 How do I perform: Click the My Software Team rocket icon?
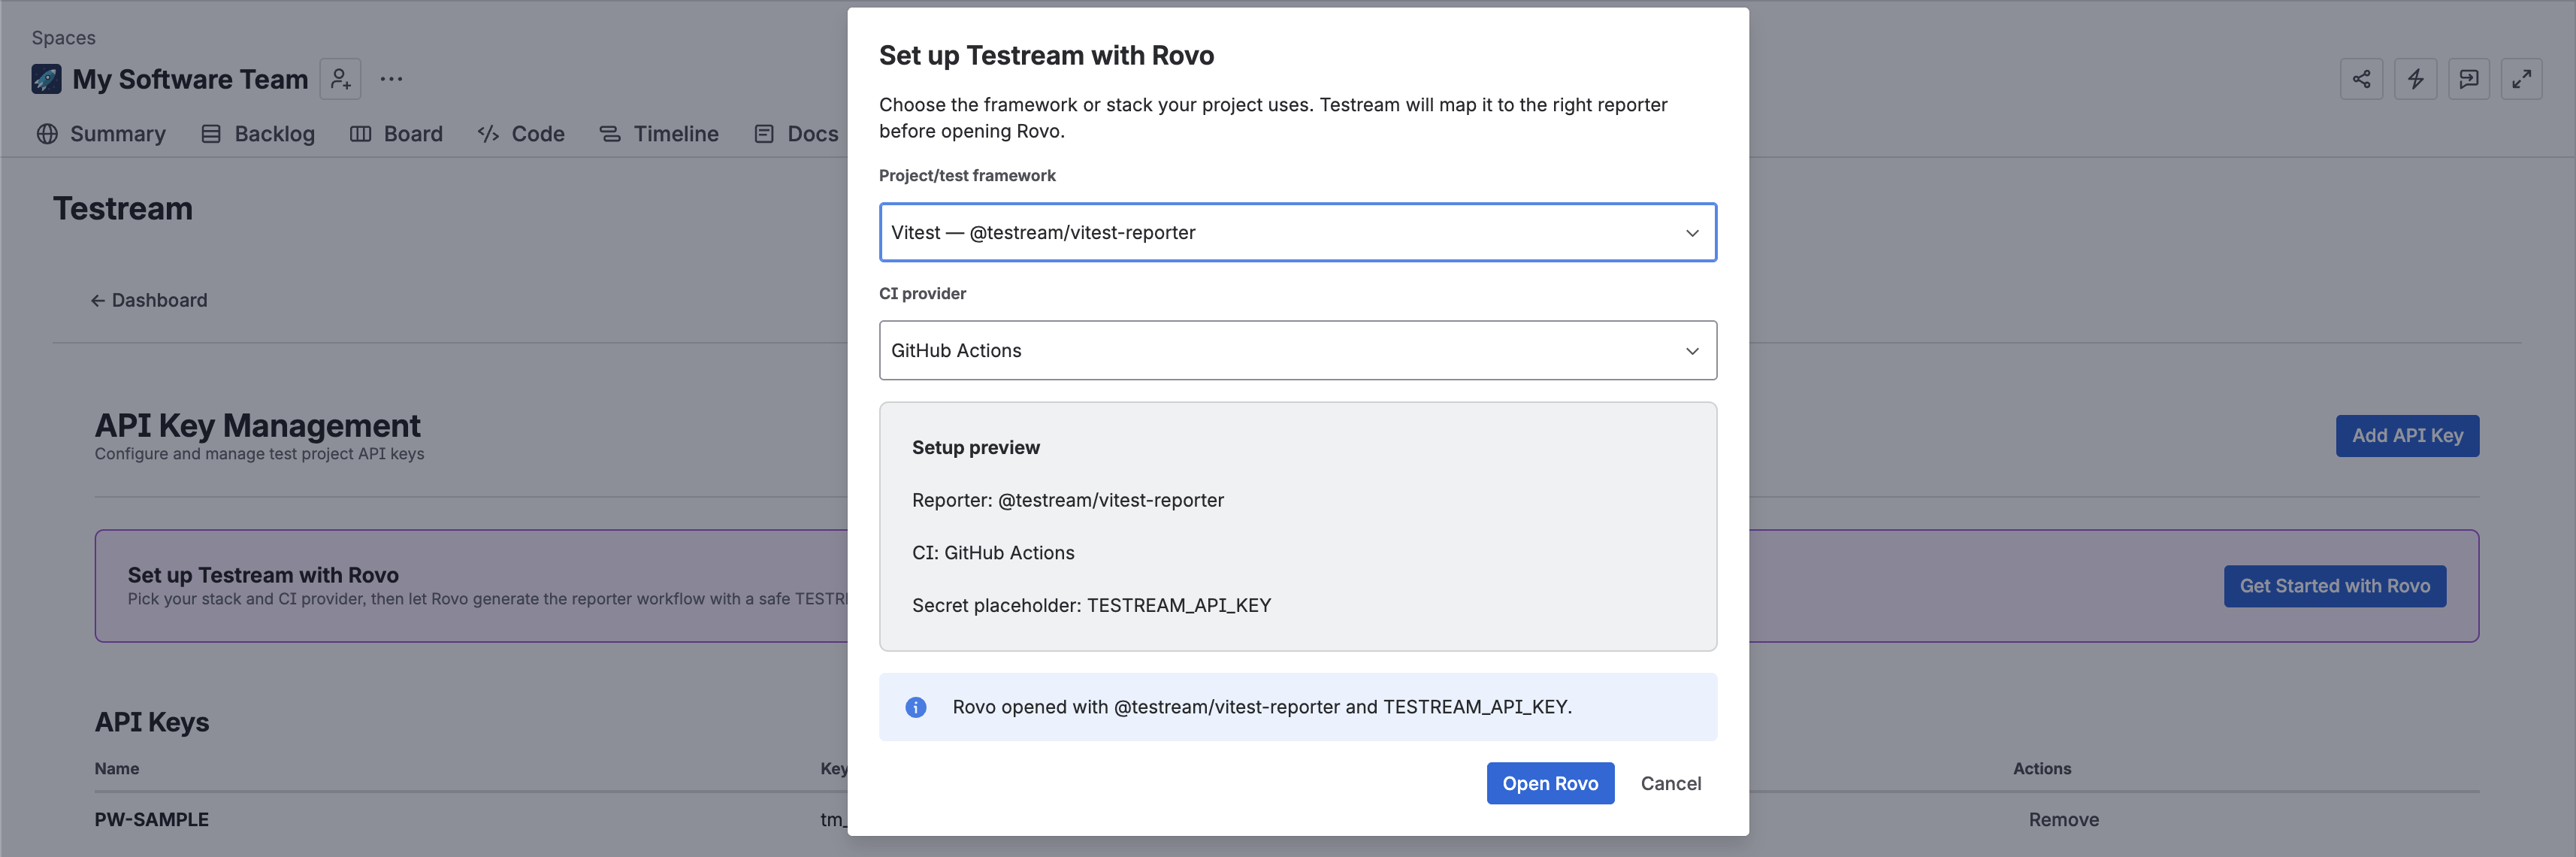point(46,79)
